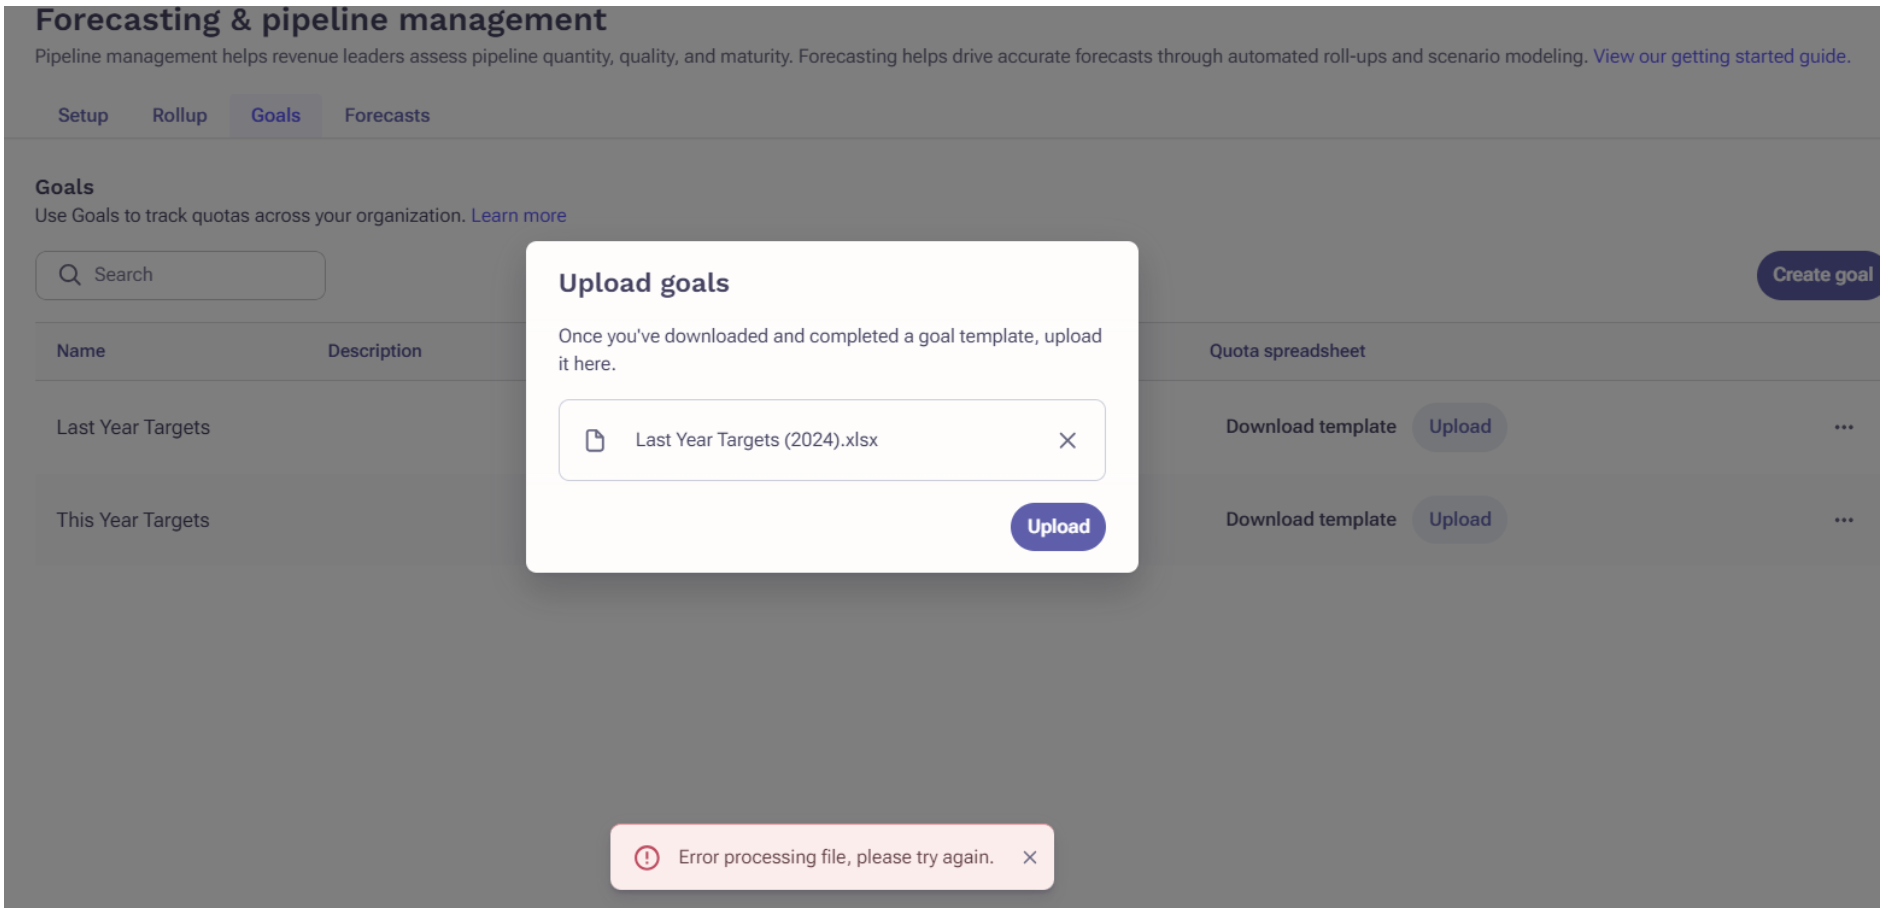Open more options for Last Year Targets

point(1844,427)
